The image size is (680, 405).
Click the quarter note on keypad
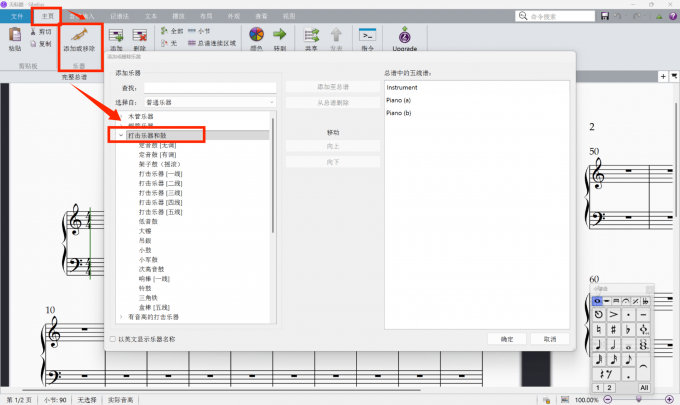point(599,345)
